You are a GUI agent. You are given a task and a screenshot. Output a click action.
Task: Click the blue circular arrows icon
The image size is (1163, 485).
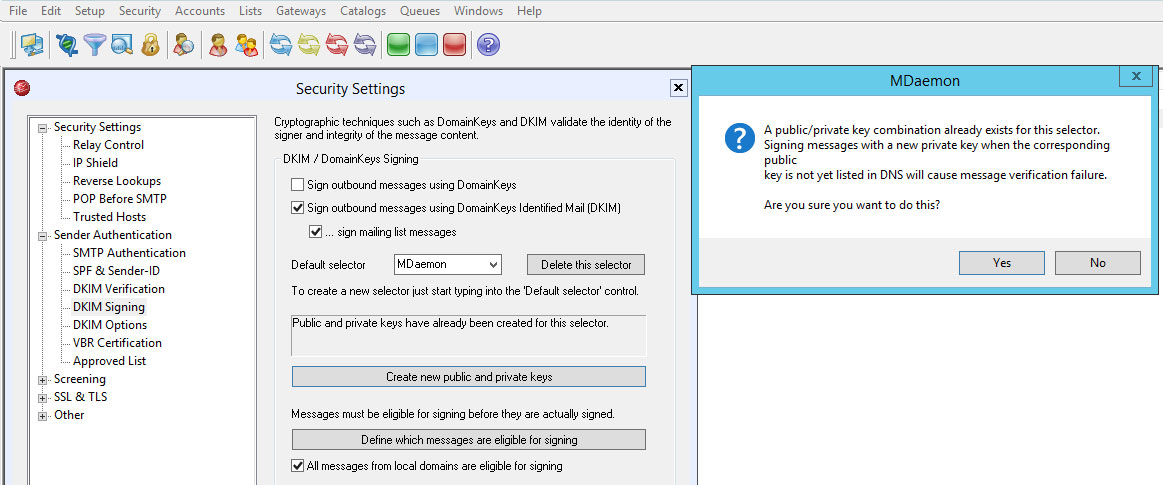pos(280,45)
